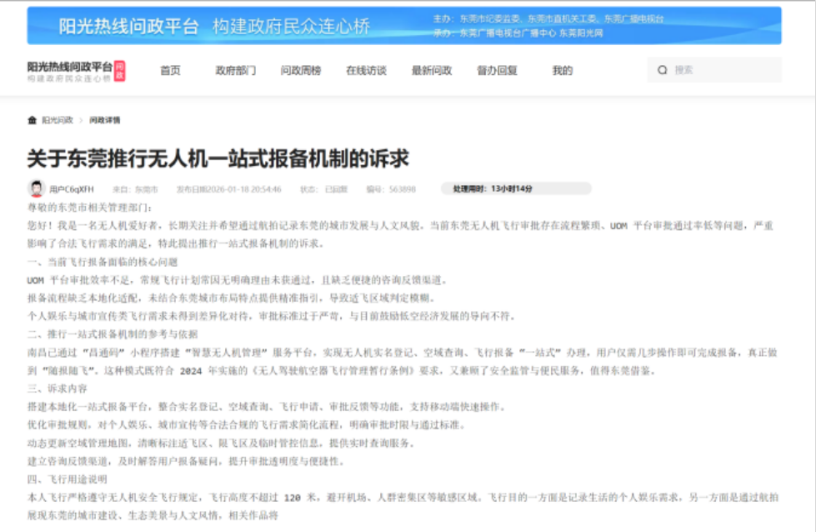Viewport: 816px width, 532px height.
Task: Click the heading 一、当前飞行报备面临的核心问题
Action: coord(103,262)
